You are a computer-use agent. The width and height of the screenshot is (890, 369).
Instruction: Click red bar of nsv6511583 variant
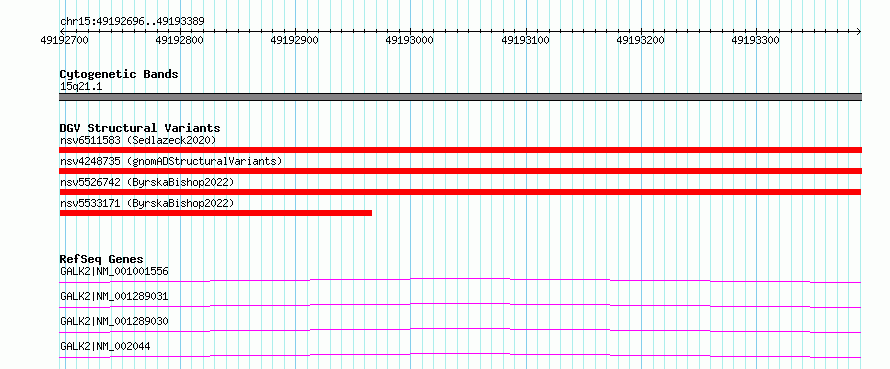point(460,149)
